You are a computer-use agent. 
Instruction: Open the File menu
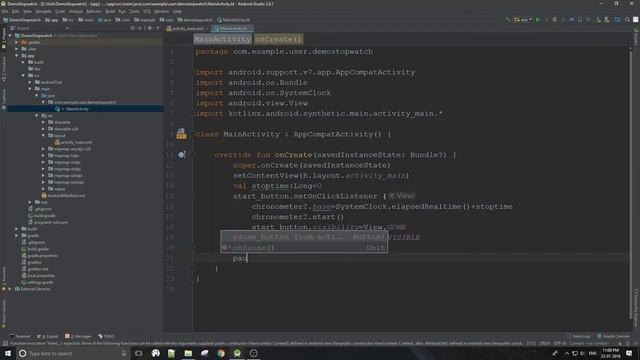pos(5,11)
